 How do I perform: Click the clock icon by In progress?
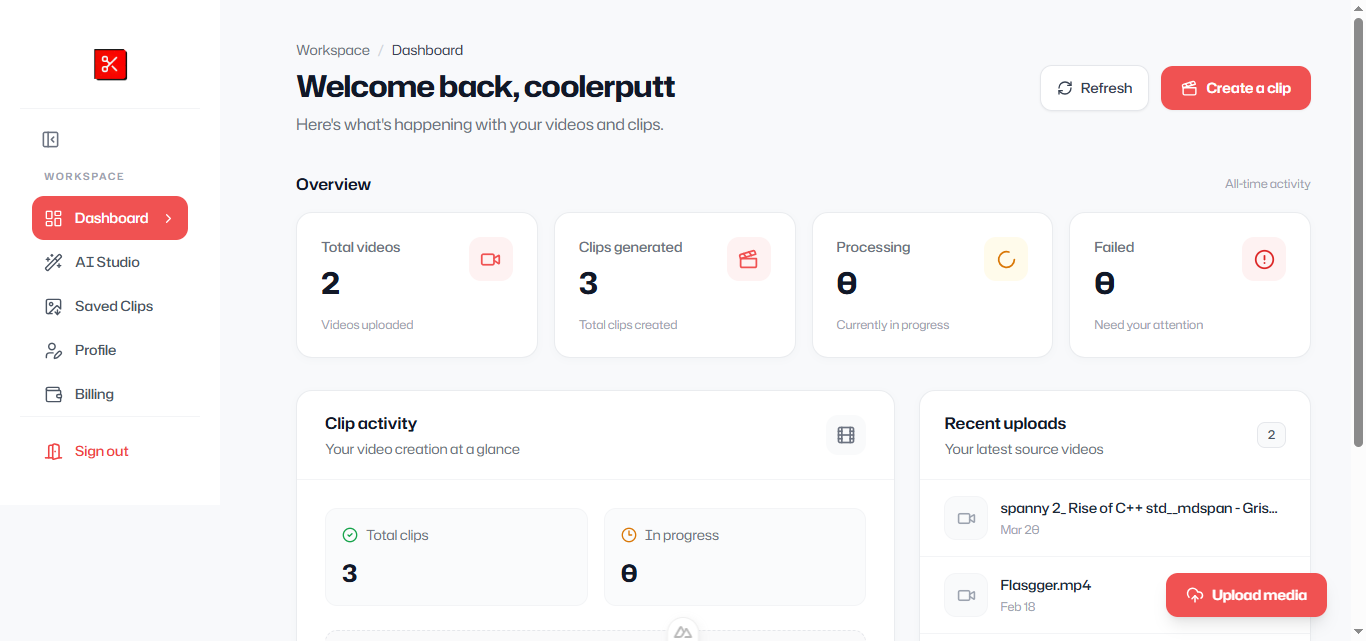pos(629,535)
